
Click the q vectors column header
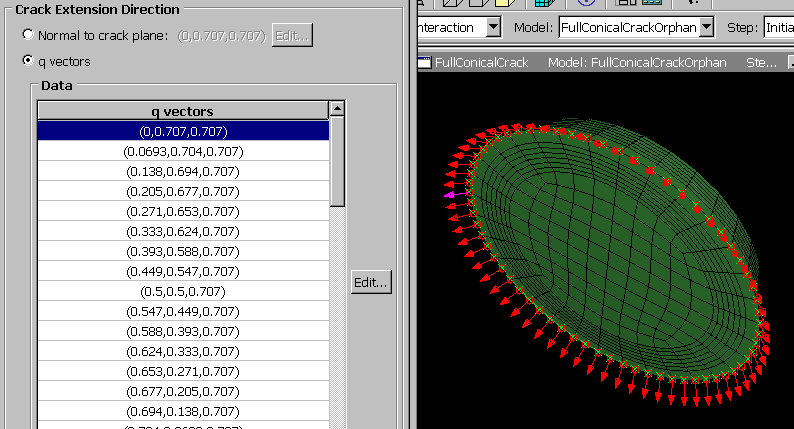183,111
